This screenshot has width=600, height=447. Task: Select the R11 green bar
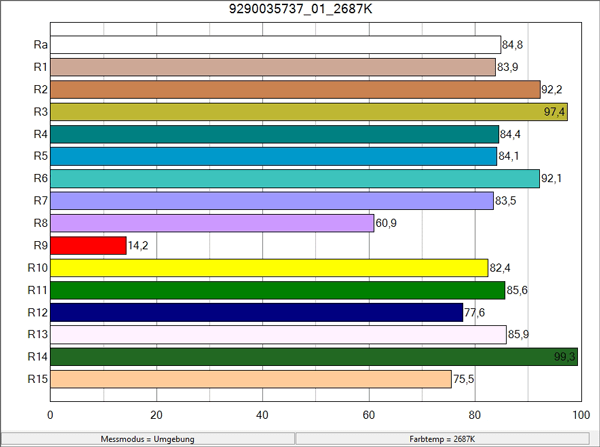278,290
